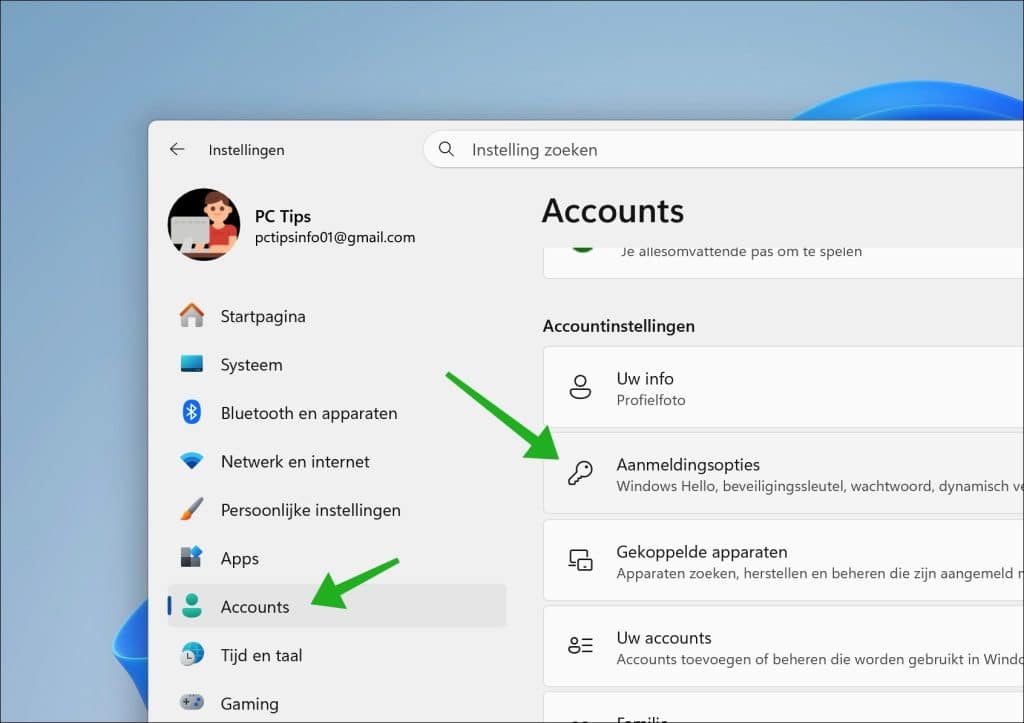Select Netwerk en internet
Screen dimensions: 1024x723
tap(336, 461)
